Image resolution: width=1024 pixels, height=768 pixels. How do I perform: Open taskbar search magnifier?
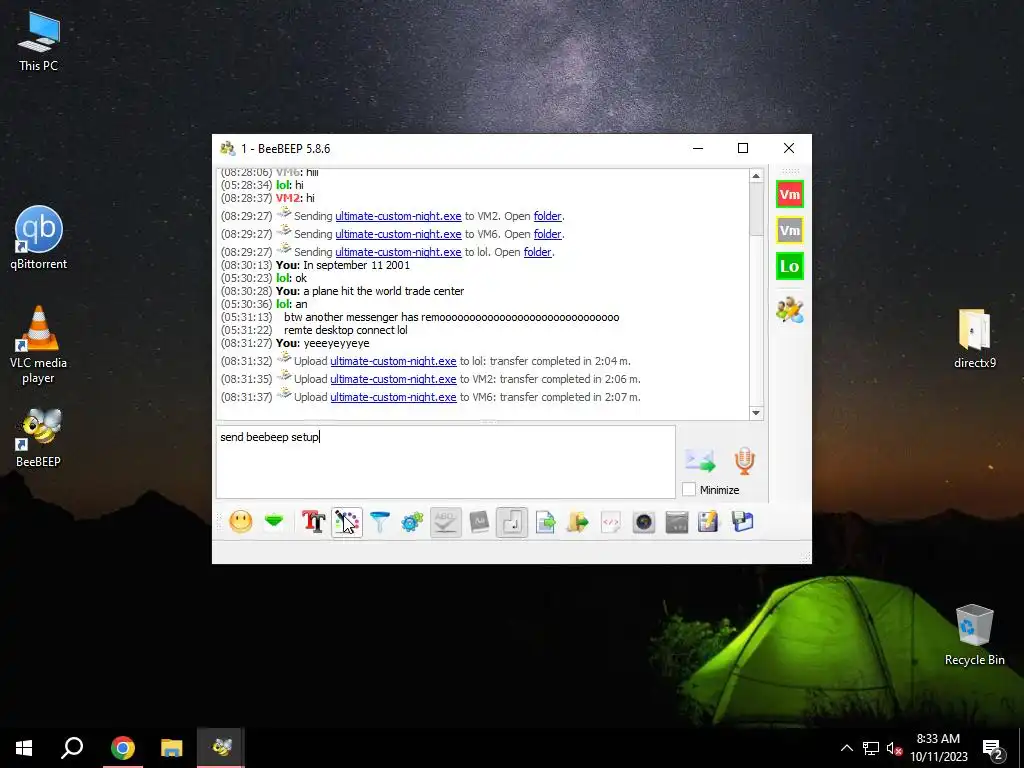tap(72, 748)
